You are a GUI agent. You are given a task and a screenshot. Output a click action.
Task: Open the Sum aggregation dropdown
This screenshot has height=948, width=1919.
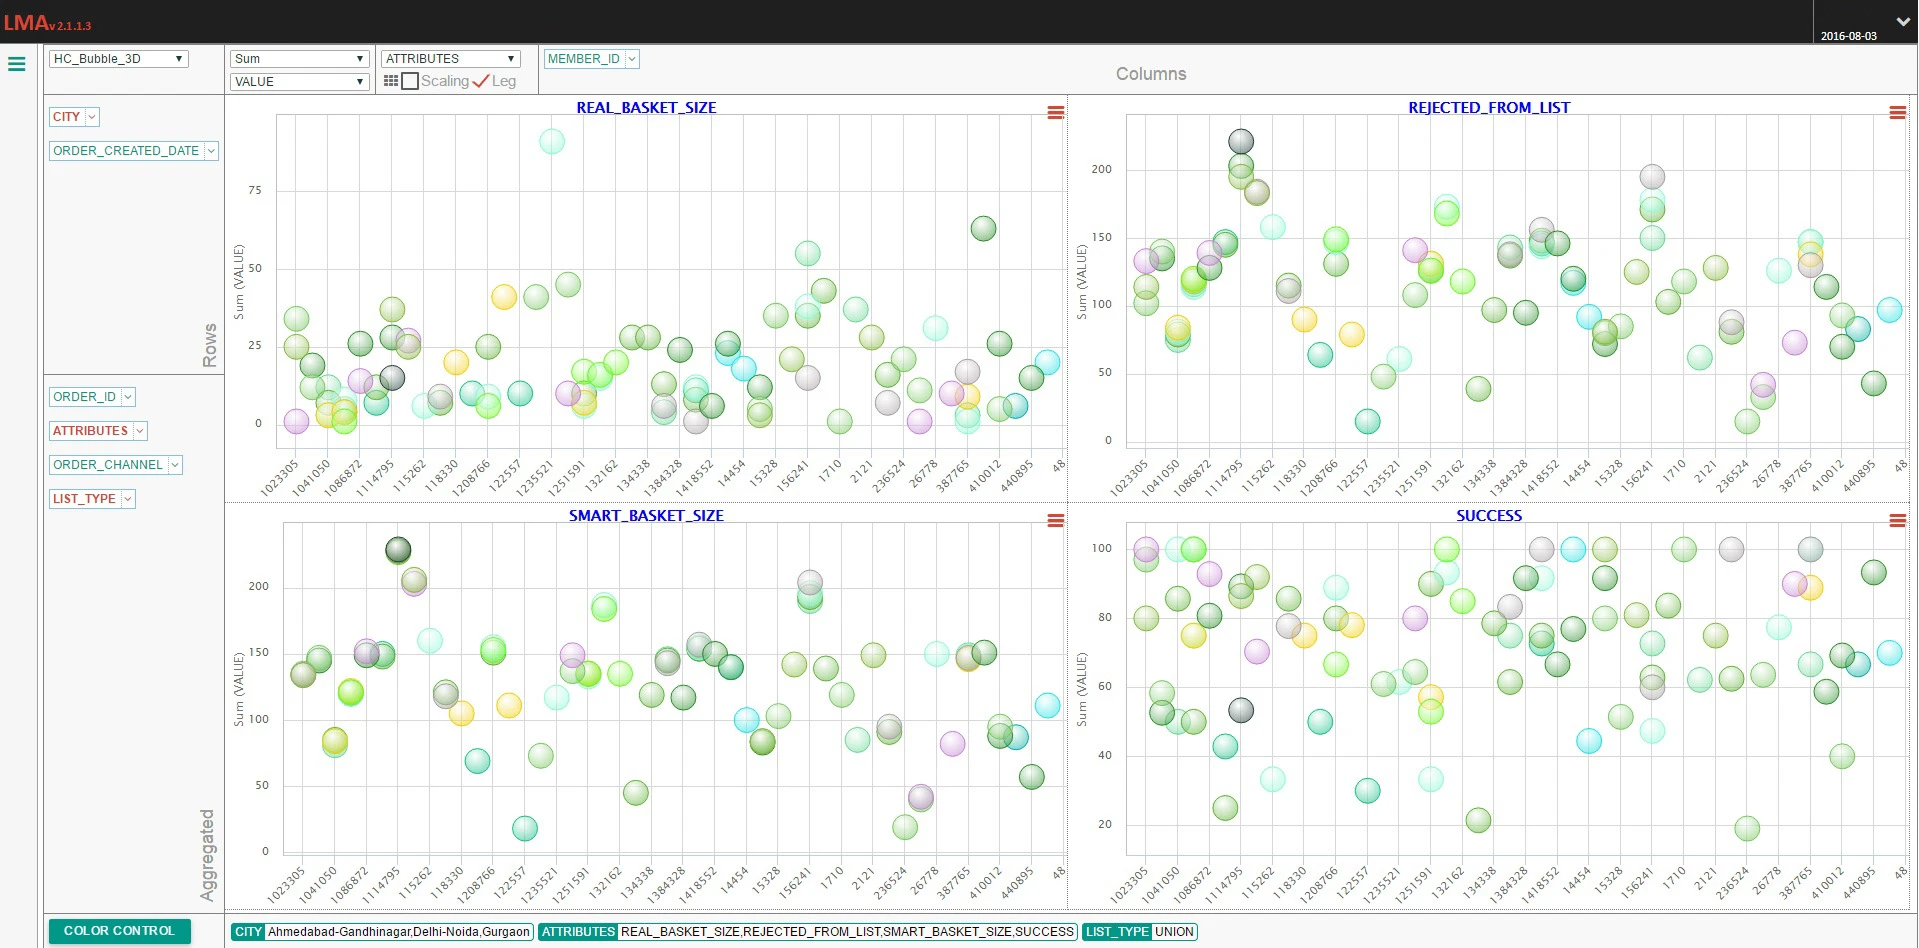[300, 59]
